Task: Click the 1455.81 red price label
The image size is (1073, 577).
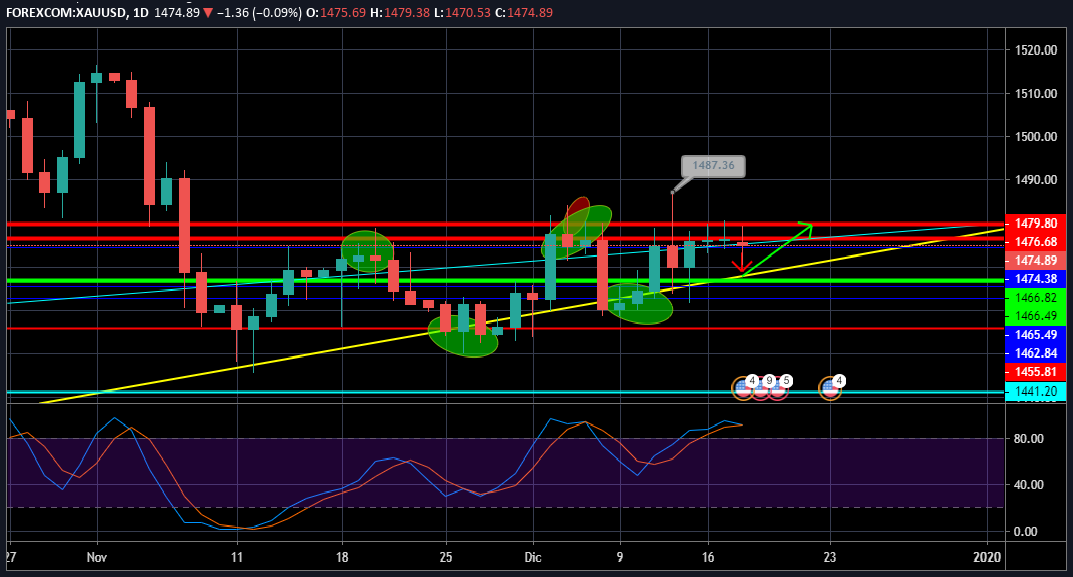Action: pos(1036,371)
